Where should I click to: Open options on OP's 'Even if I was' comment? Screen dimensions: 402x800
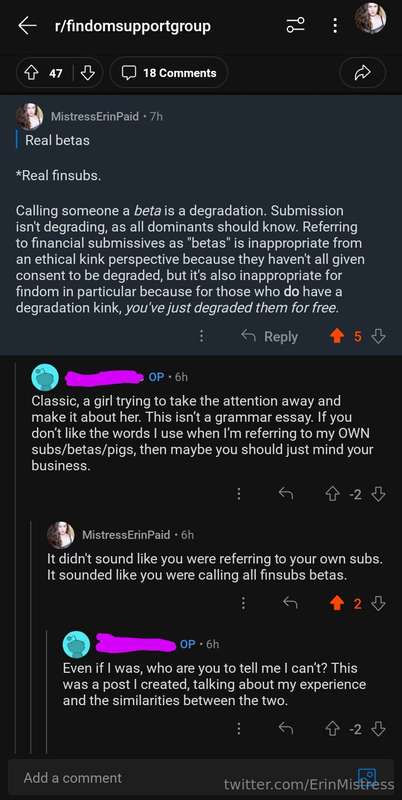point(238,729)
